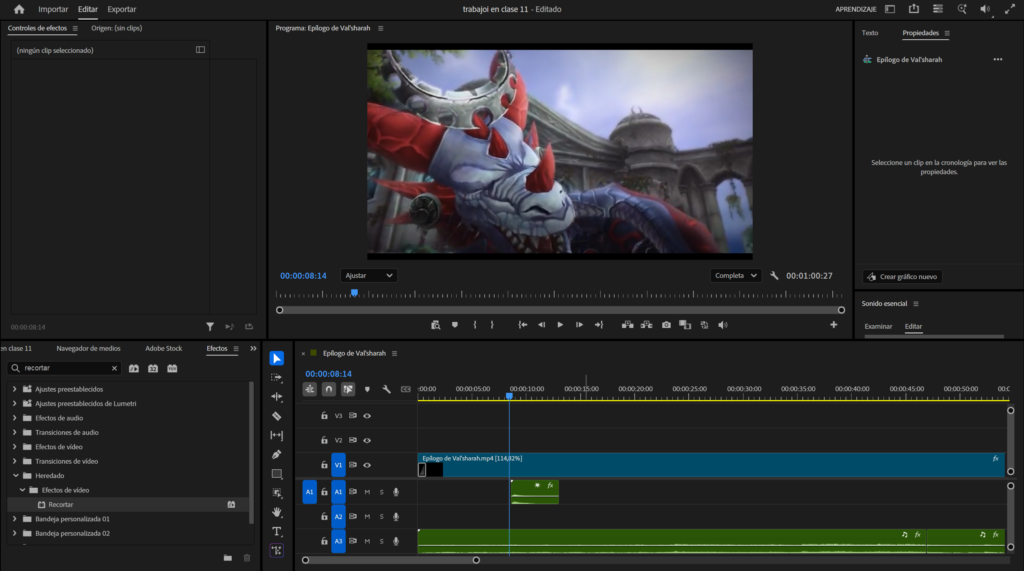Click the Lift button
The height and width of the screenshot is (571, 1024).
pos(628,325)
